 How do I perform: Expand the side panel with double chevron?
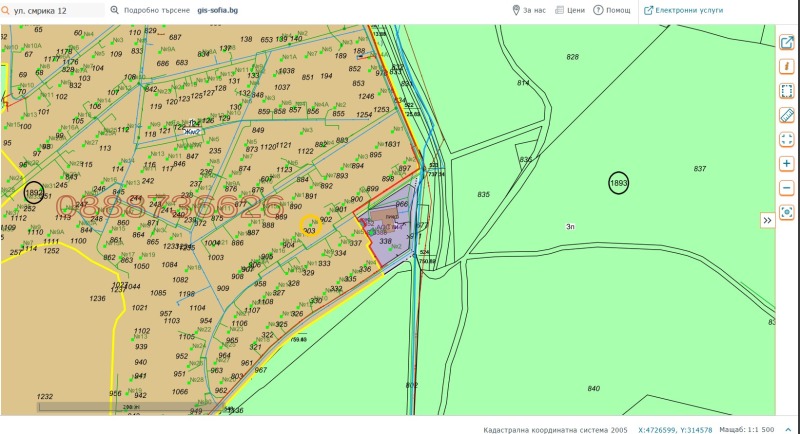point(767,220)
